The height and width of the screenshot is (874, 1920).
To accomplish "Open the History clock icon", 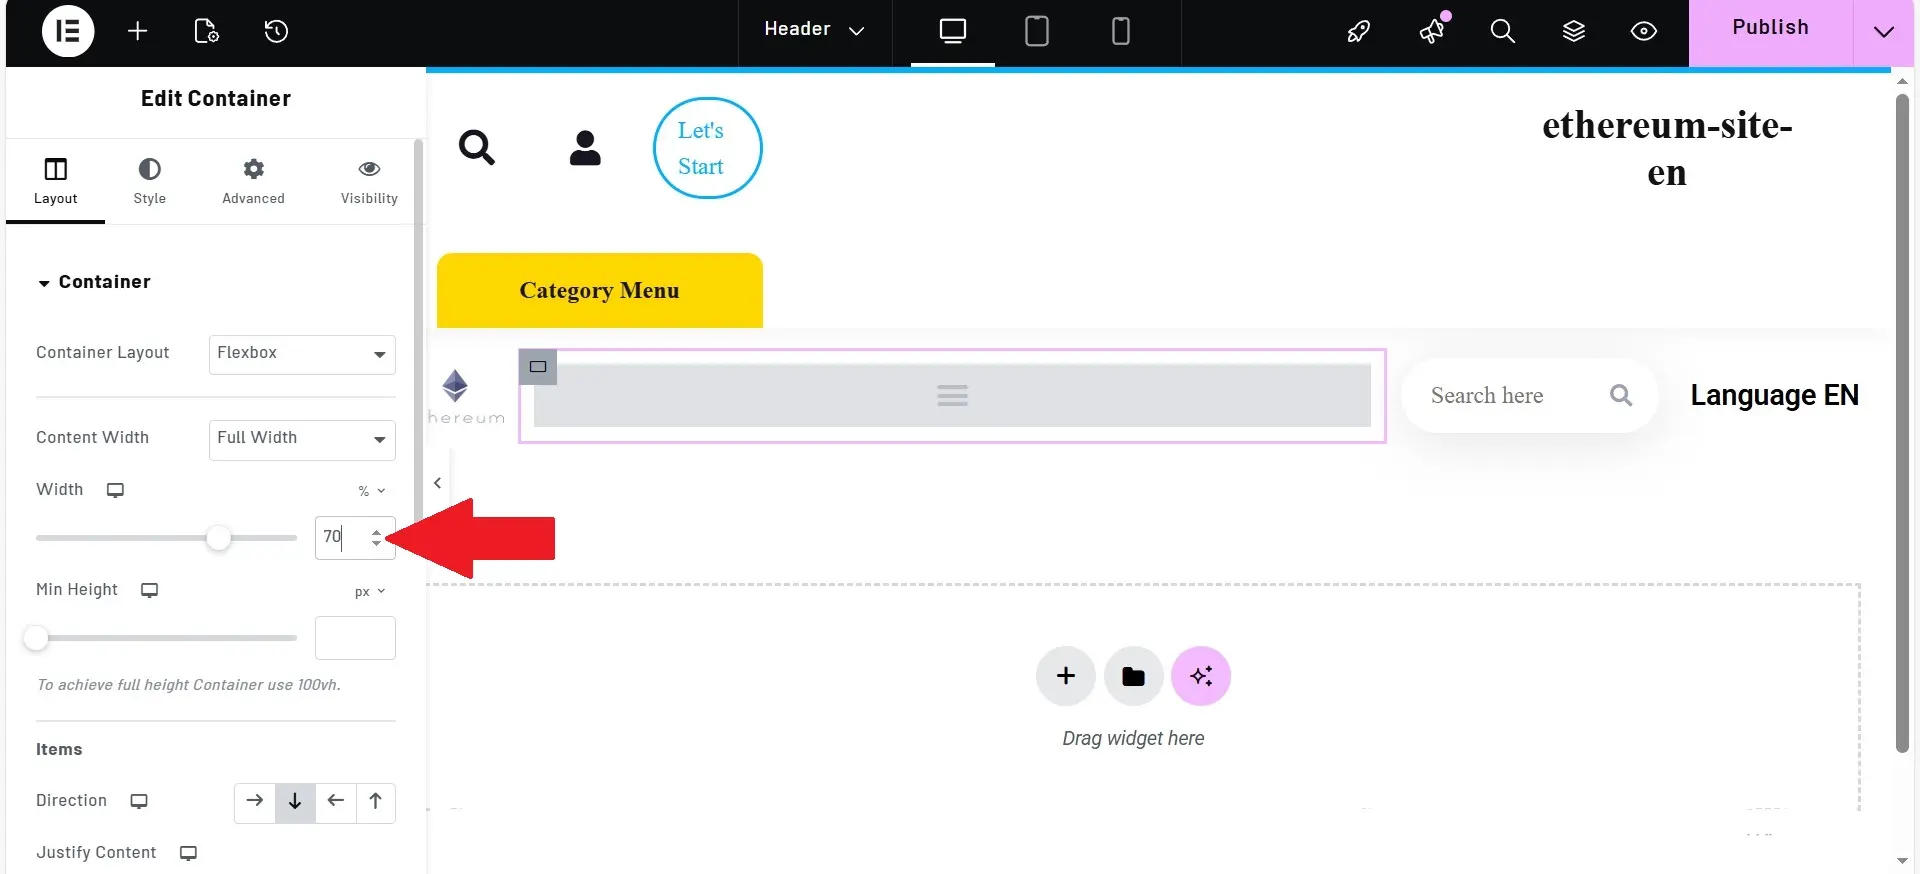I will pyautogui.click(x=276, y=31).
